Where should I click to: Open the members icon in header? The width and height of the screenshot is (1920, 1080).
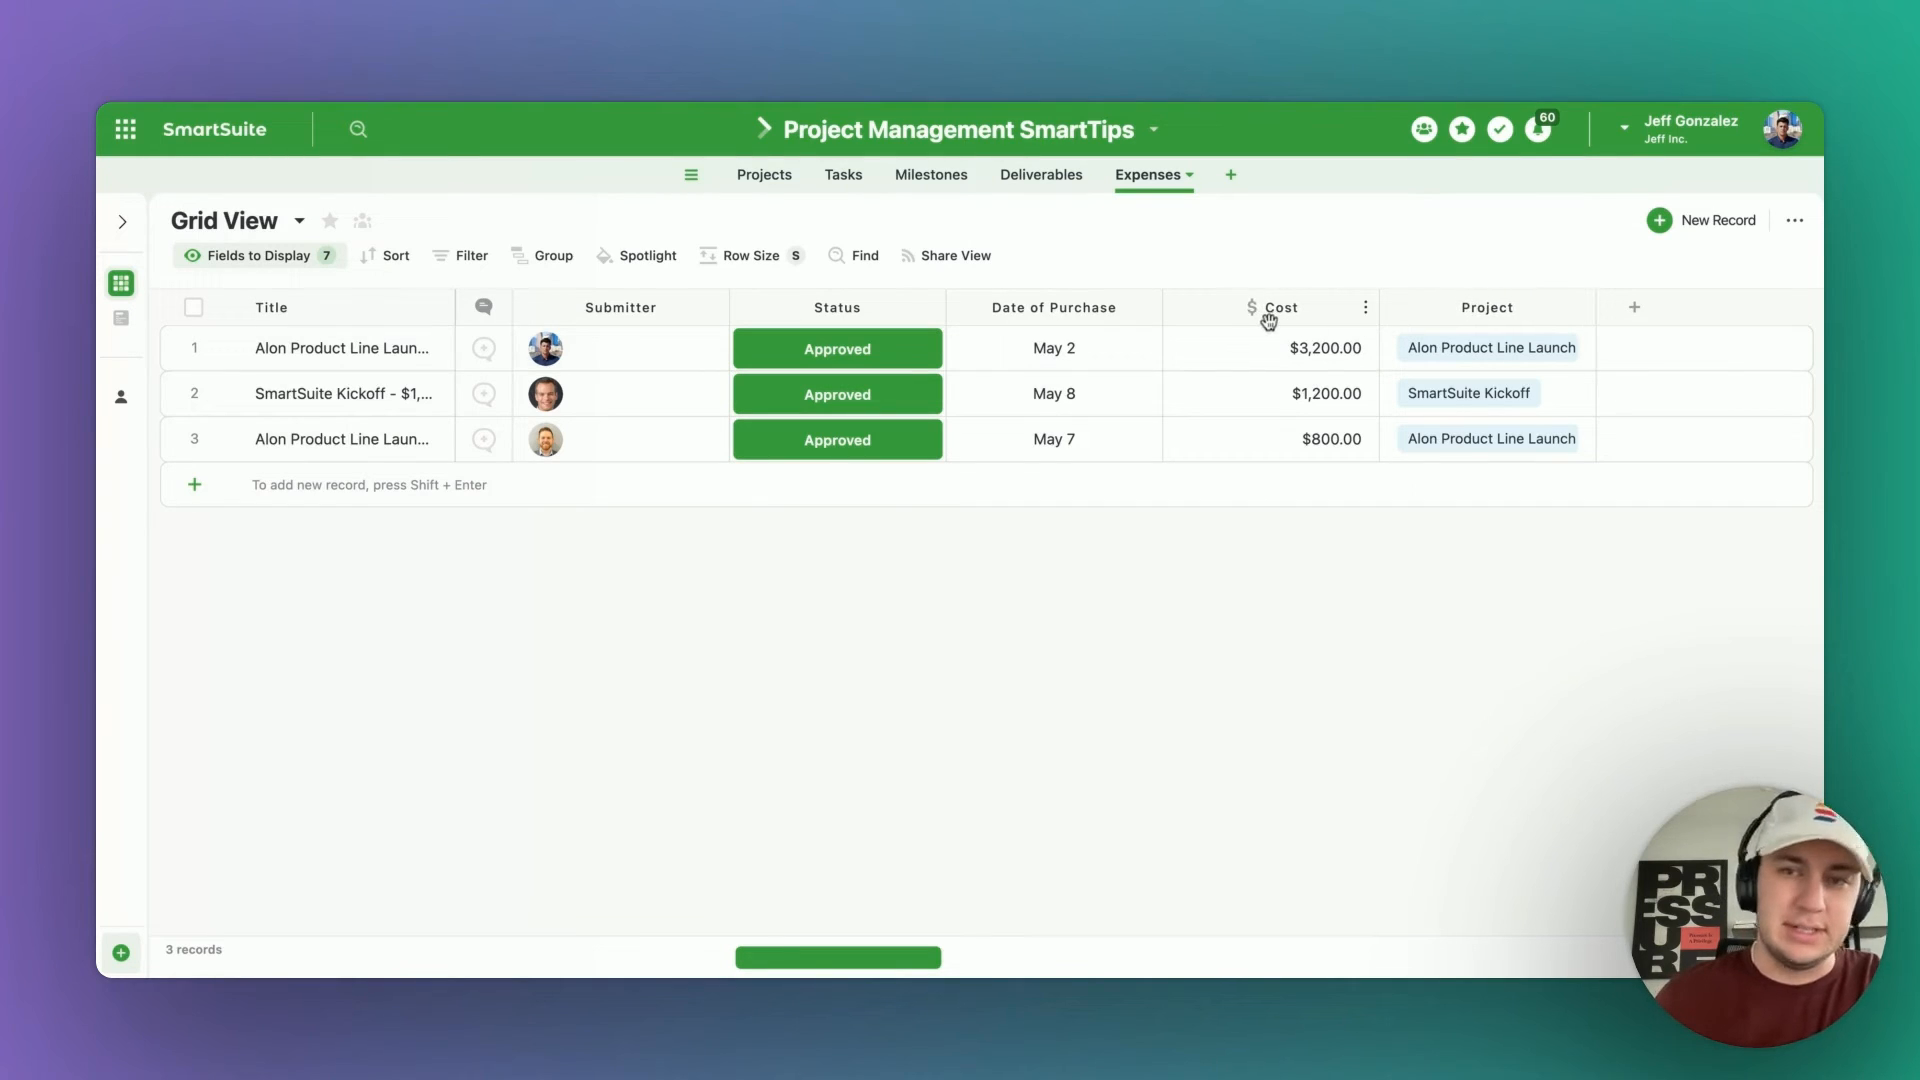click(1424, 129)
